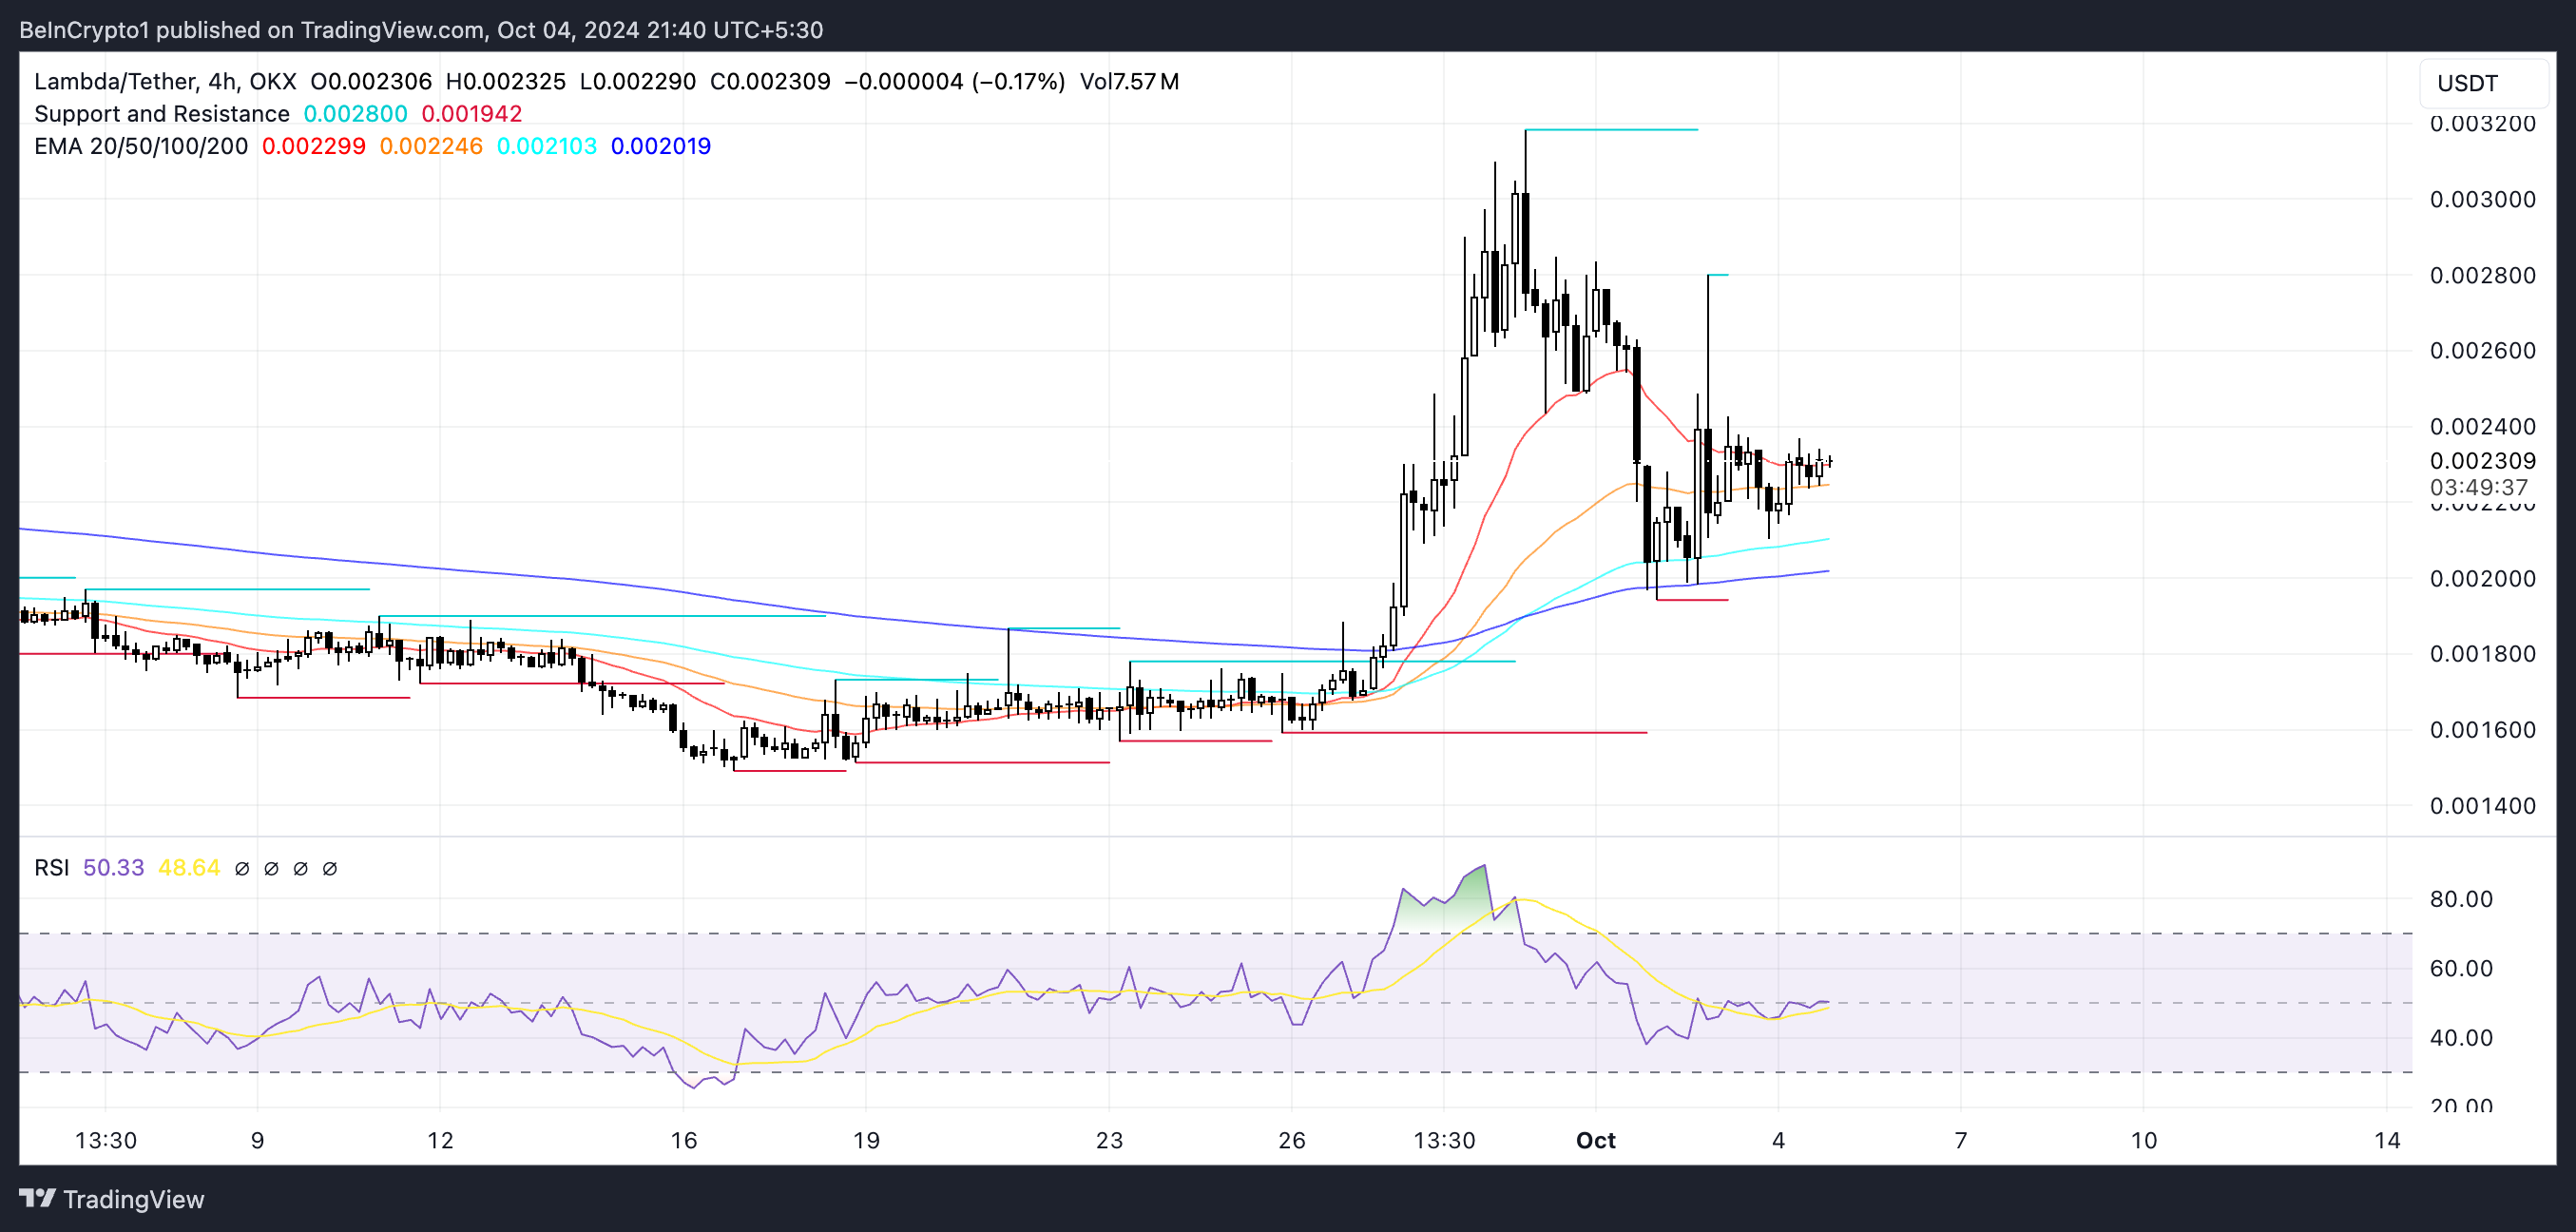Select the EMA 20/50/100/200 indicator legend
This screenshot has width=2576, height=1232.
click(140, 146)
